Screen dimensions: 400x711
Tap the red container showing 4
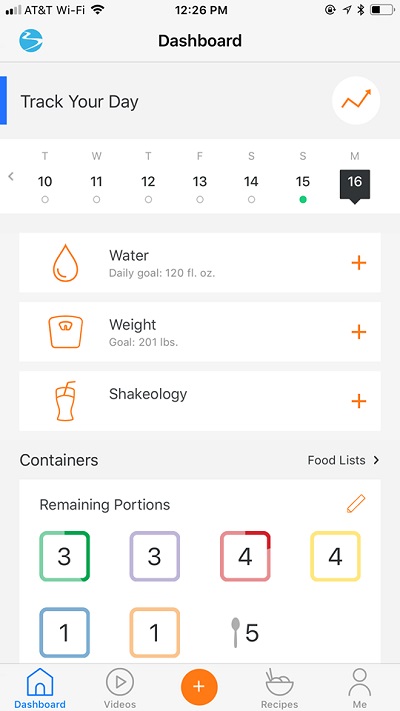point(245,556)
